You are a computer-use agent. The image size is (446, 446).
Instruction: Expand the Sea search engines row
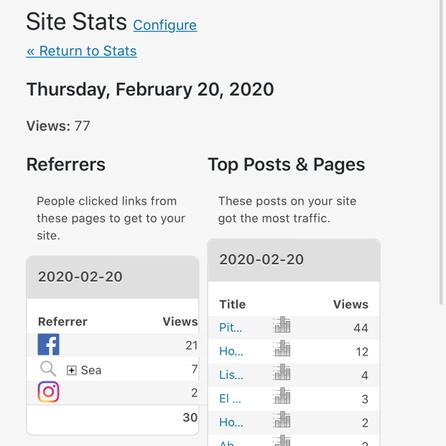(x=72, y=370)
